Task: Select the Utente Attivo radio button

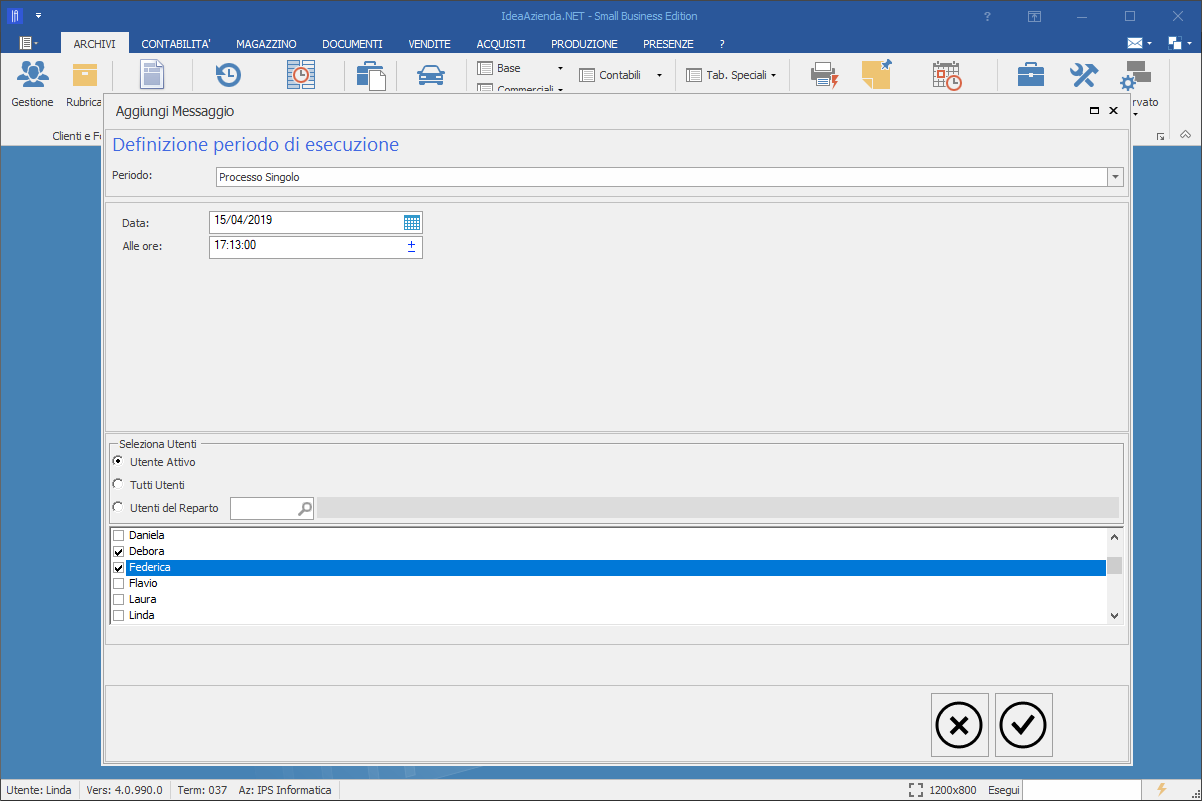Action: [x=118, y=461]
